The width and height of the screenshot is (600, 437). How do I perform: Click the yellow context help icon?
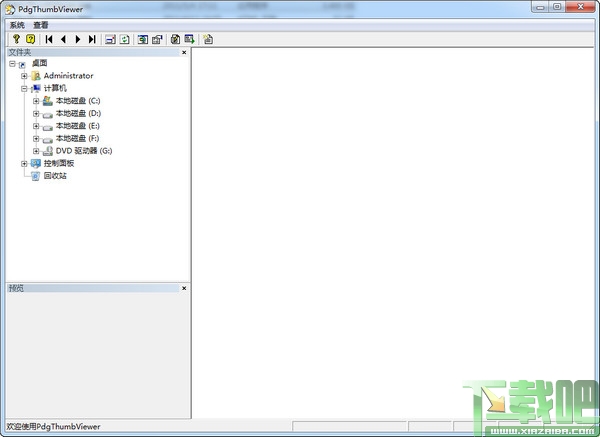pos(30,39)
